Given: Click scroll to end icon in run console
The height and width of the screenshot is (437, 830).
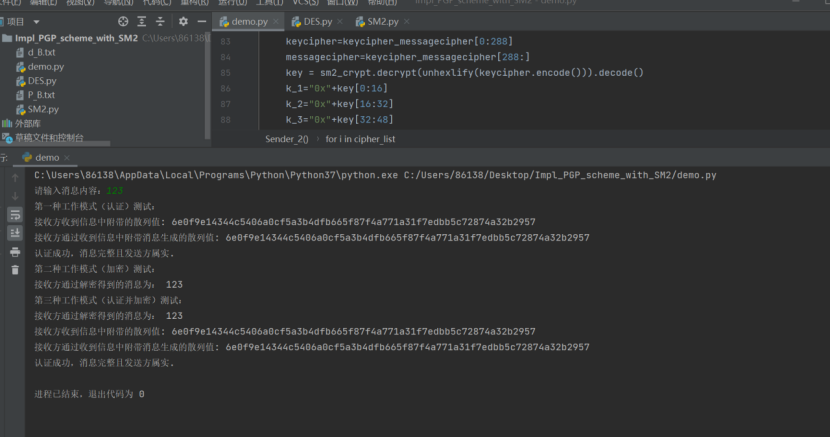Looking at the screenshot, I should [15, 233].
